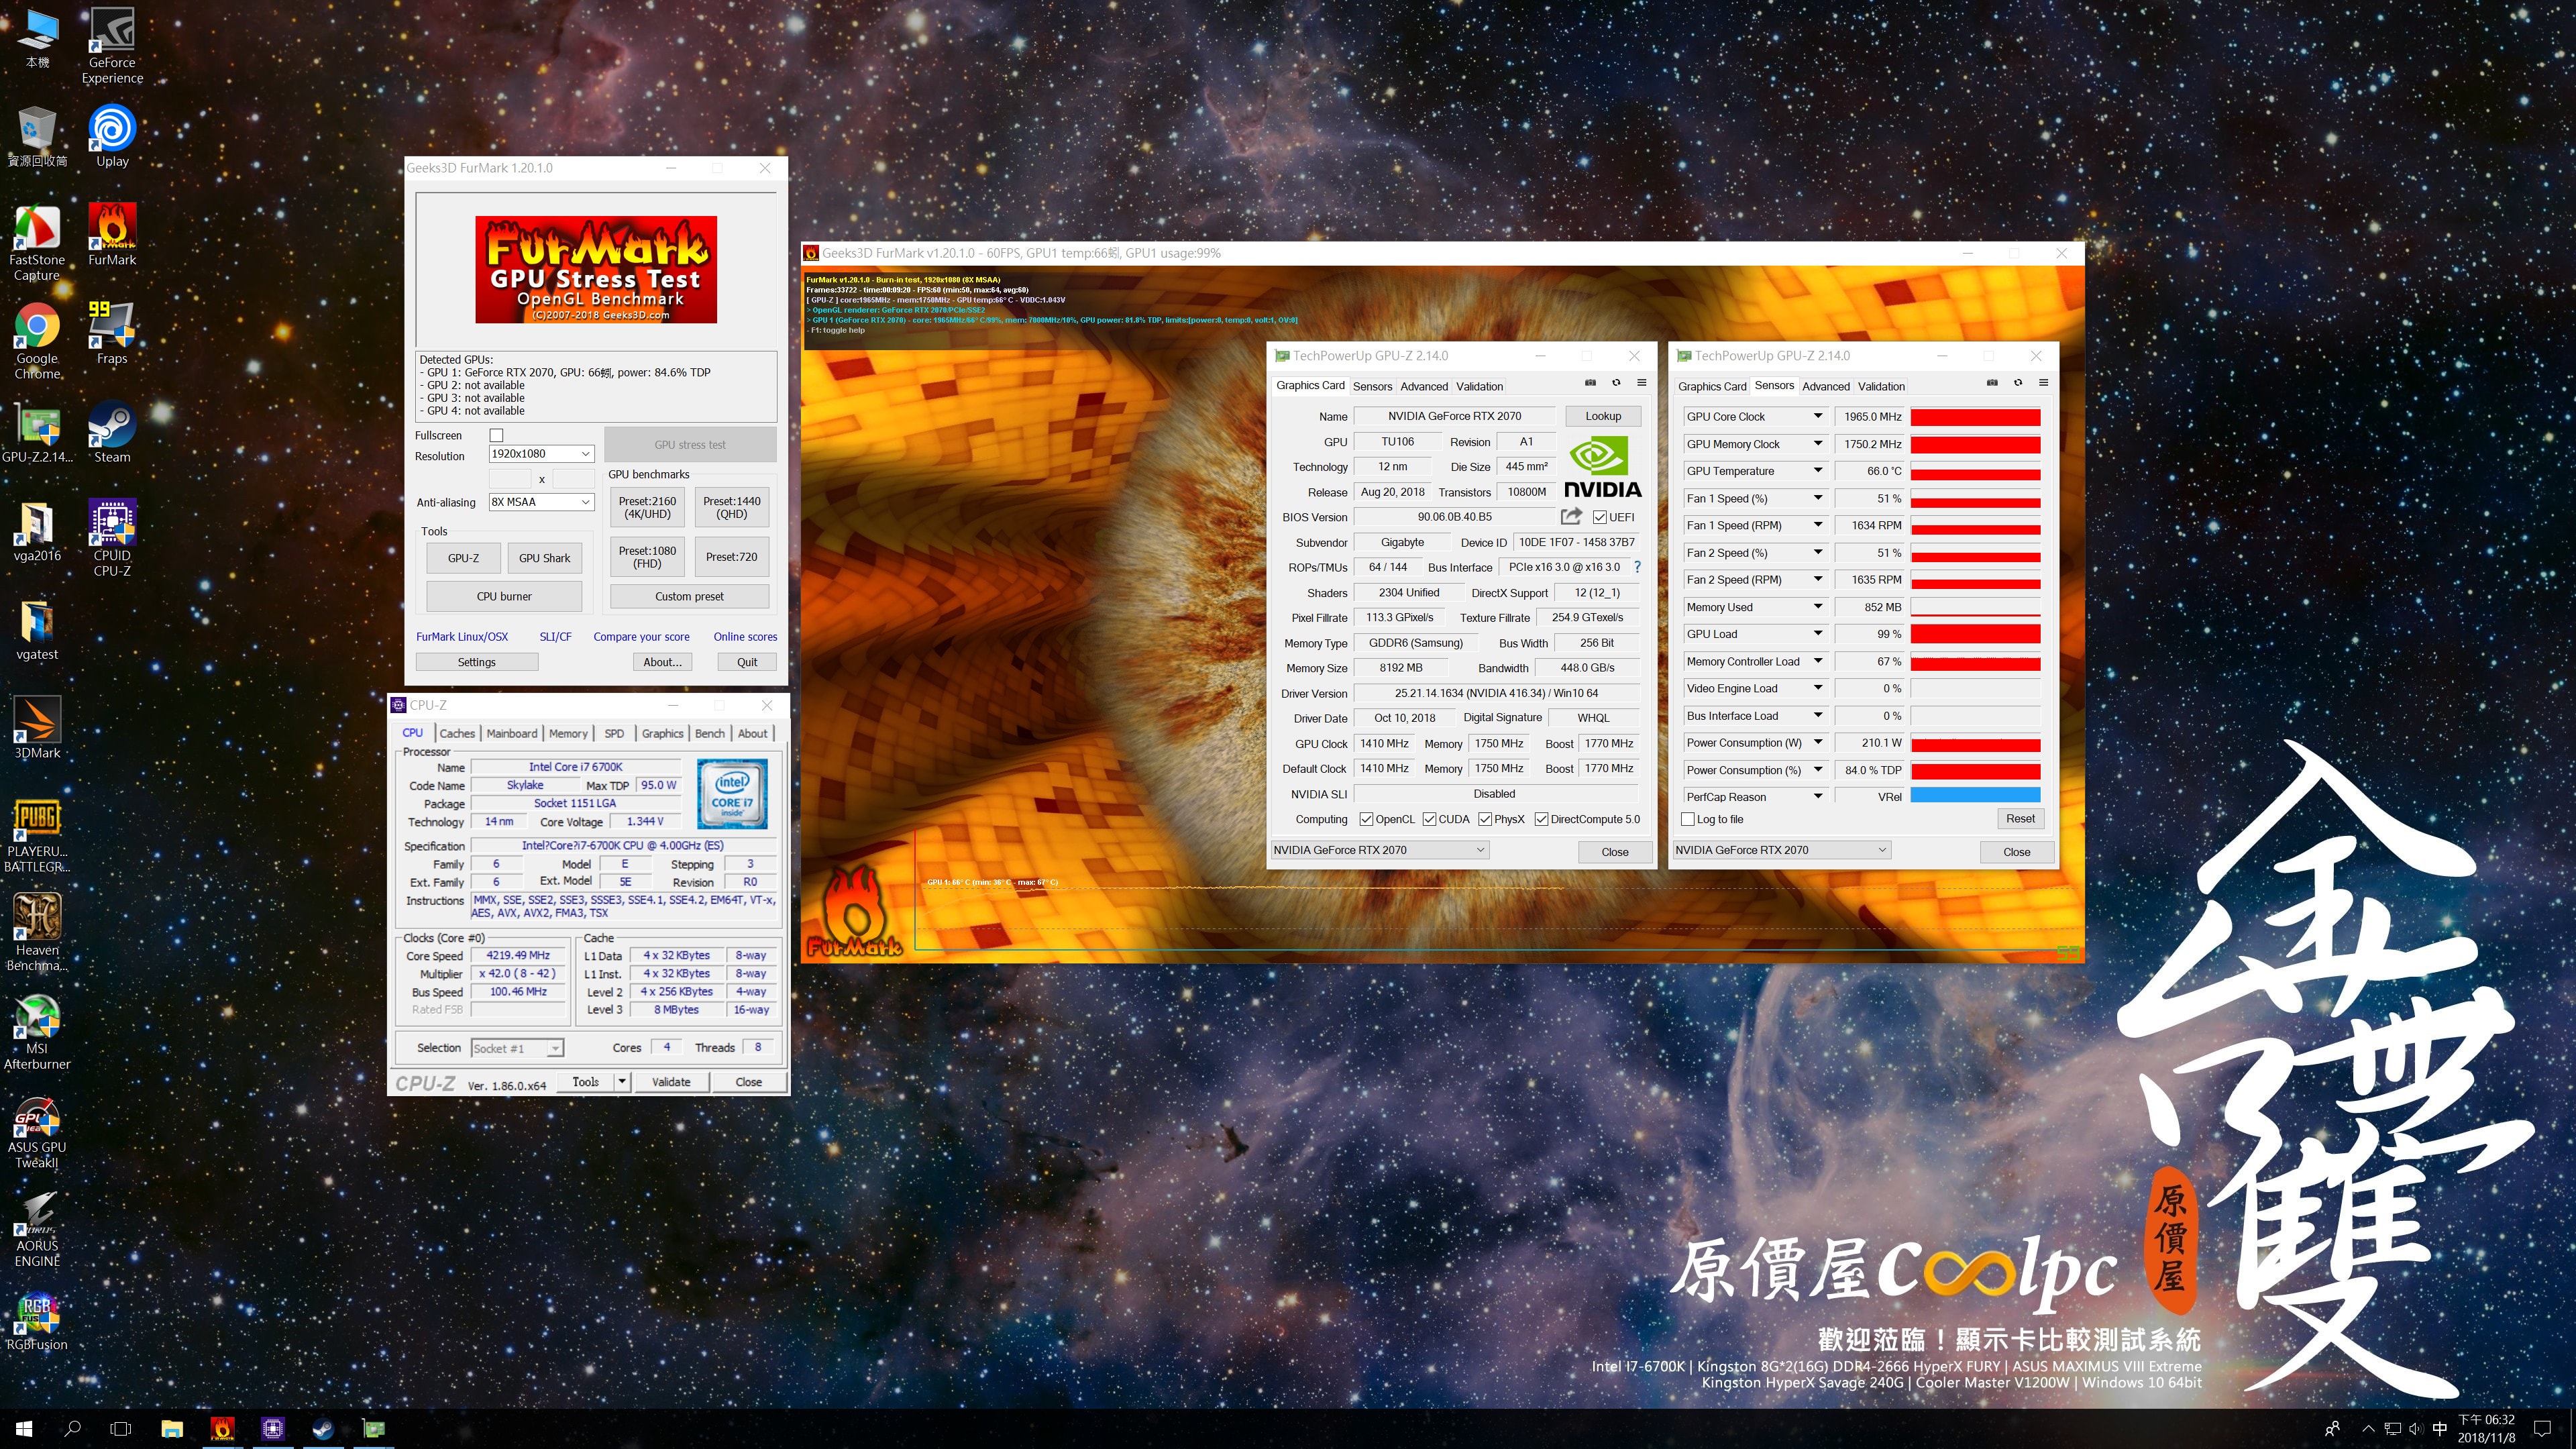Open FastStone Capture desktop shortcut
Screen dimensions: 2576x1449
[x=37, y=243]
